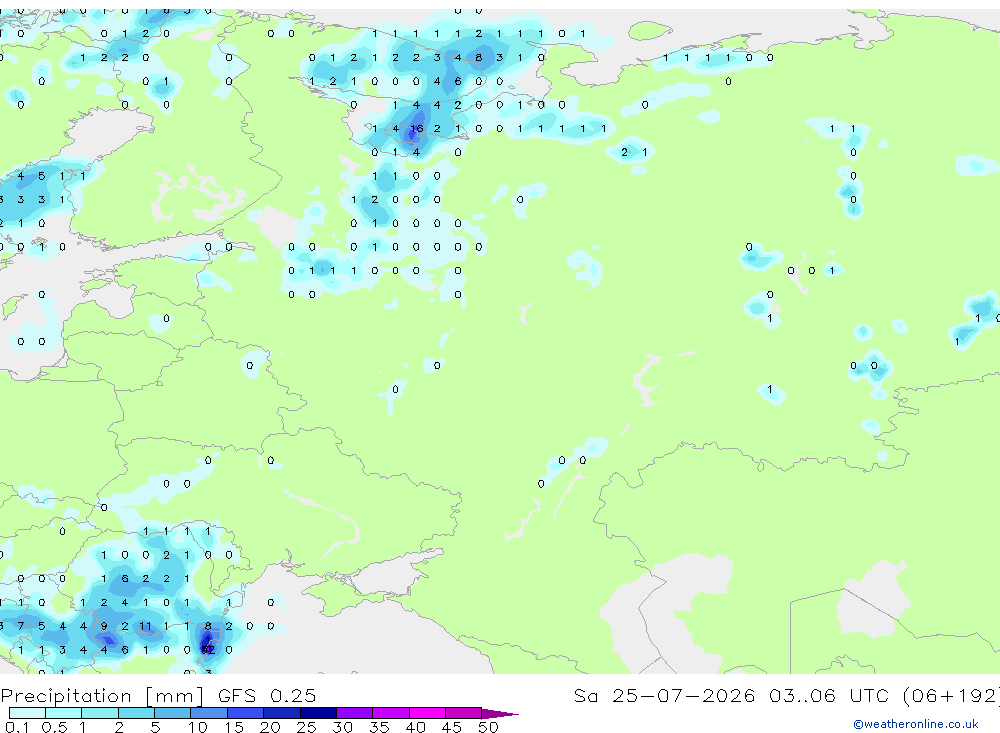This screenshot has height=733, width=1000.
Task: Click the '16' precipitation value on map
Action: [x=416, y=129]
